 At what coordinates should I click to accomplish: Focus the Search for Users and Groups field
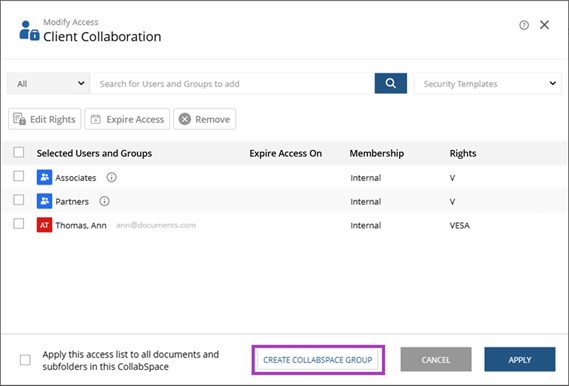232,83
